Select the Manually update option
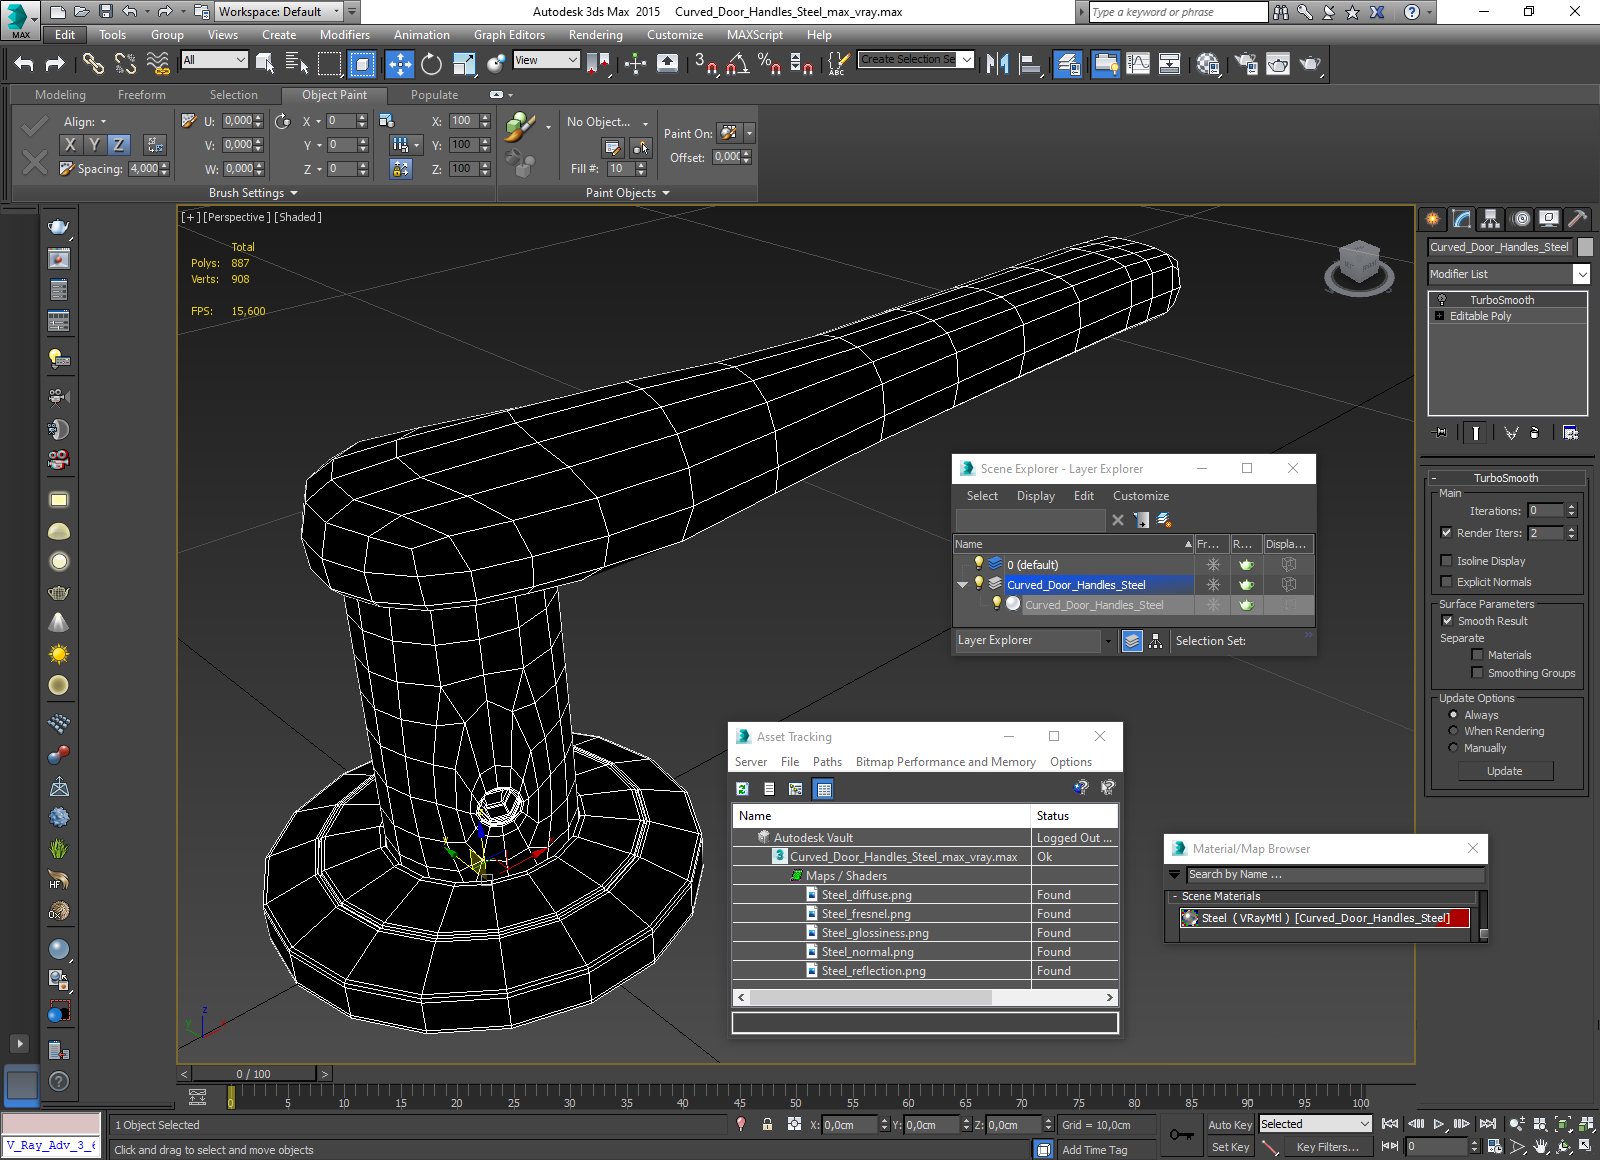1600x1160 pixels. click(1453, 748)
